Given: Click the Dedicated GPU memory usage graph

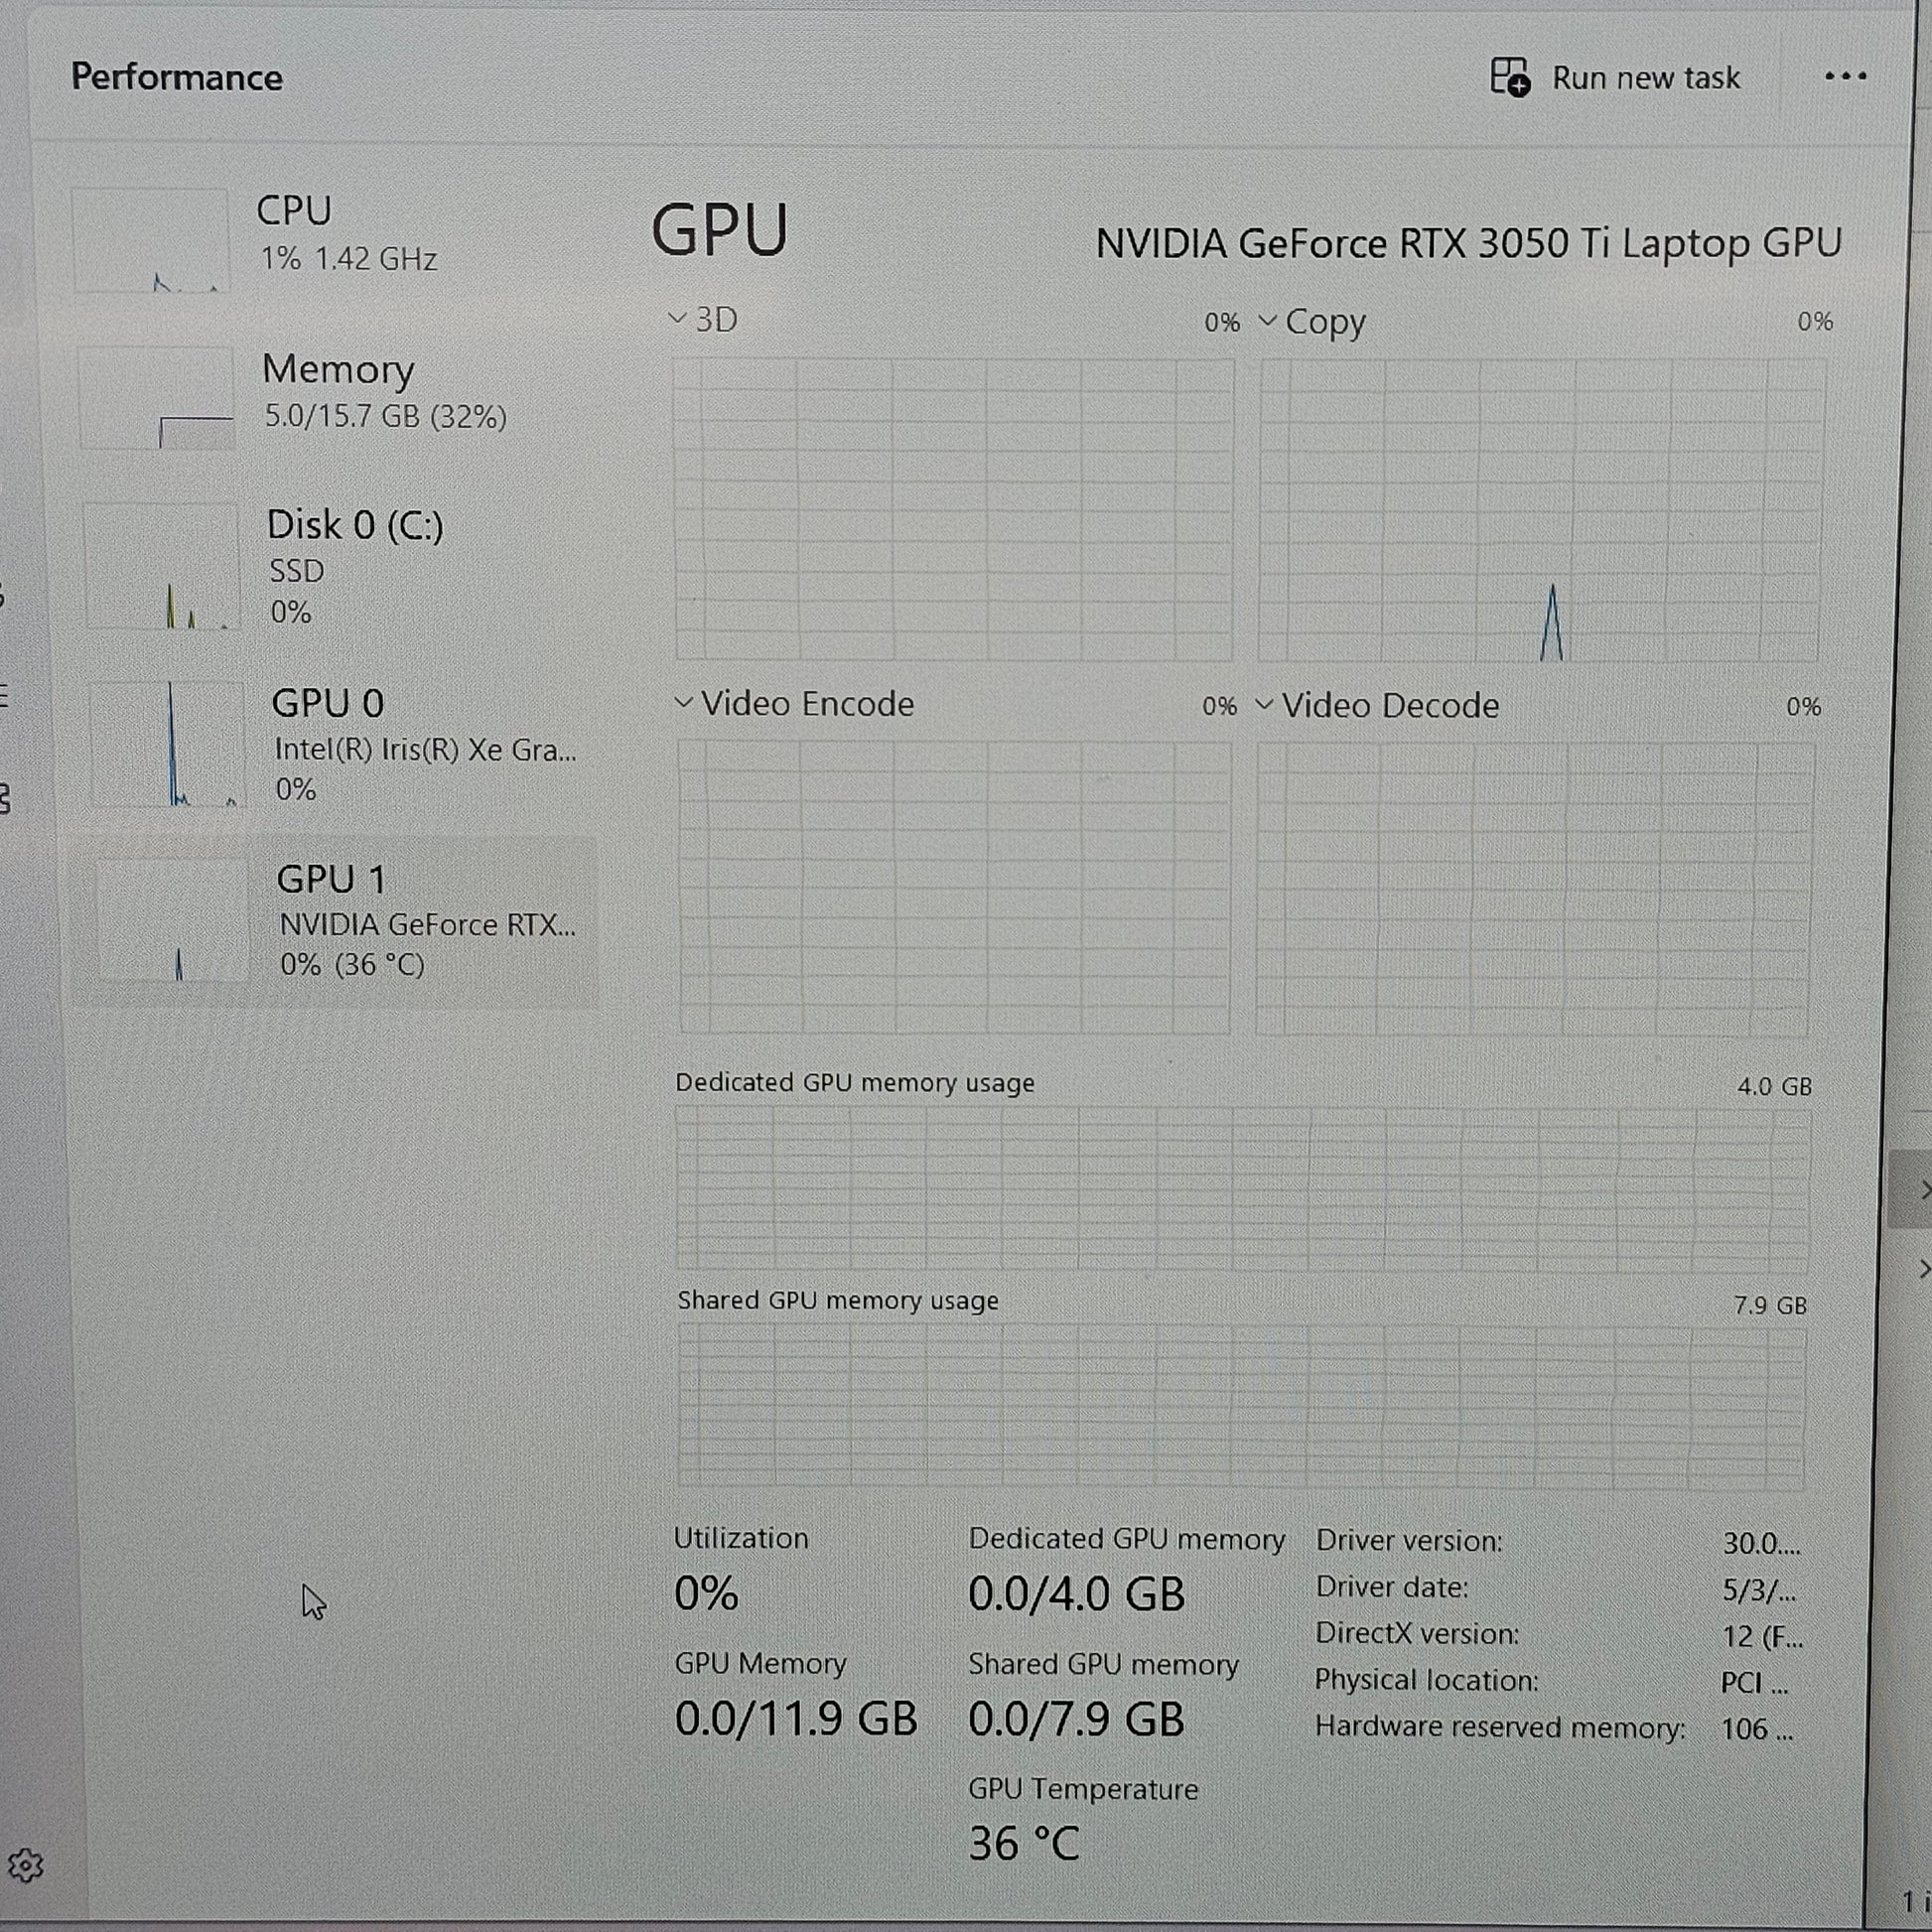Looking at the screenshot, I should click(x=1243, y=1188).
